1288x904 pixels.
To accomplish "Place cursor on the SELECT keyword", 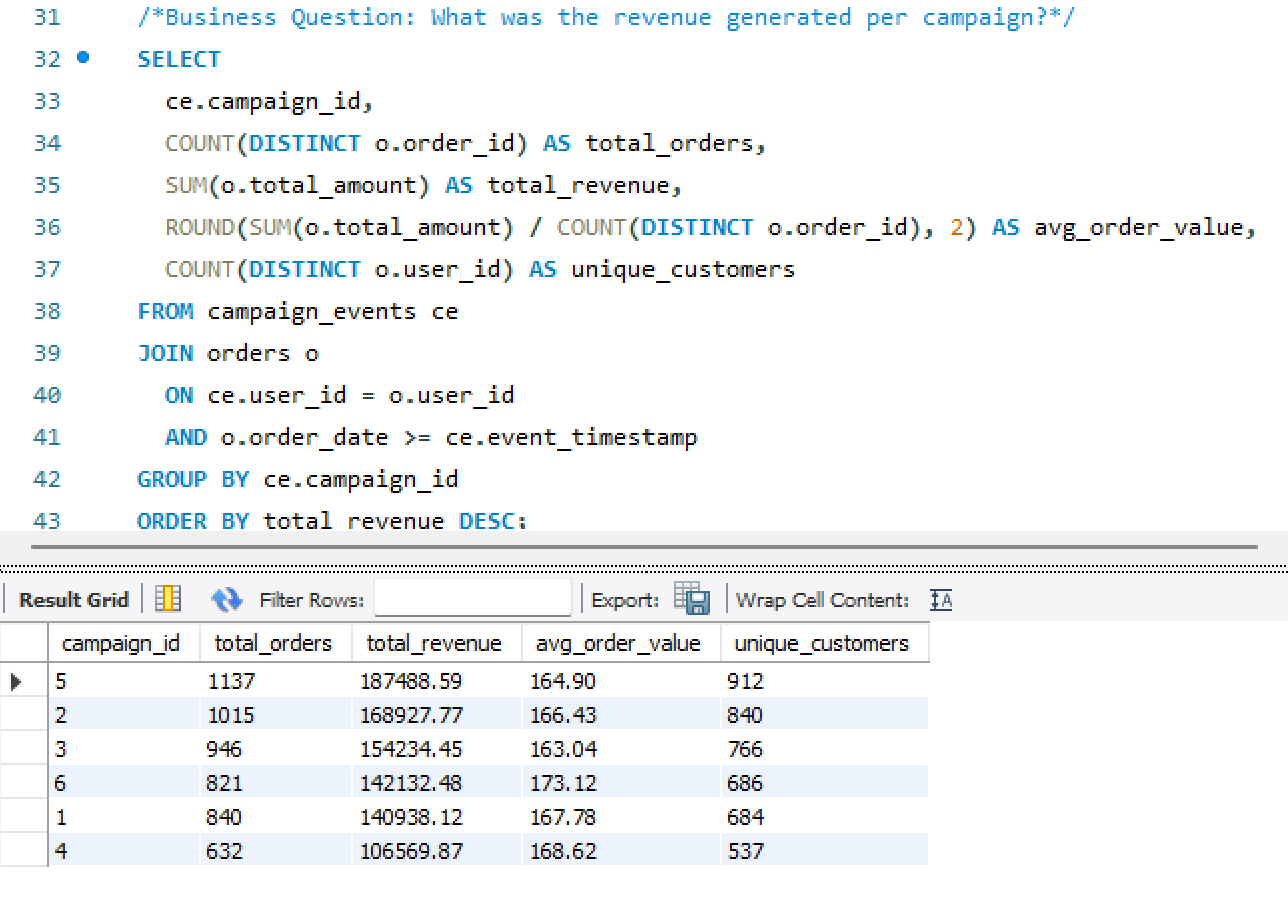I will pos(178,58).
